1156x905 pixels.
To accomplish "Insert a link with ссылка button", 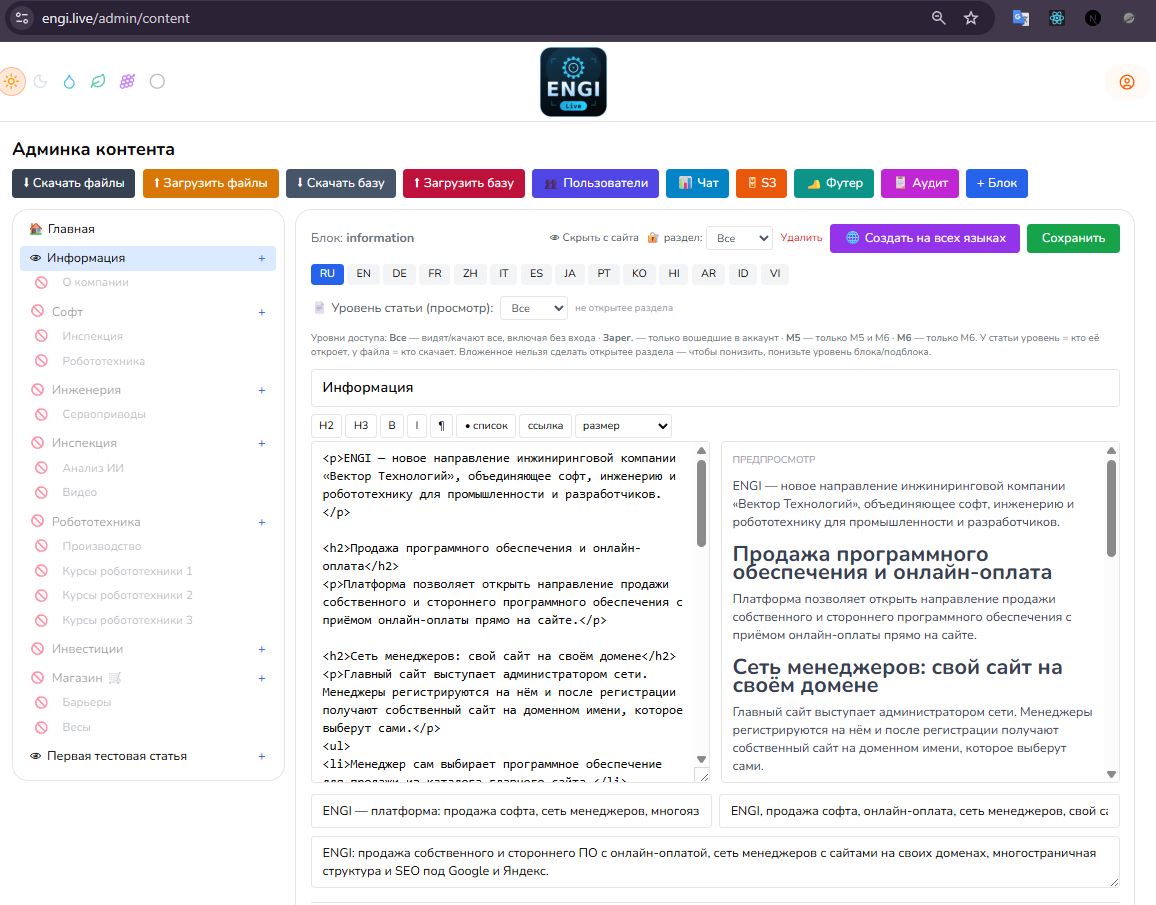I will click(x=546, y=426).
